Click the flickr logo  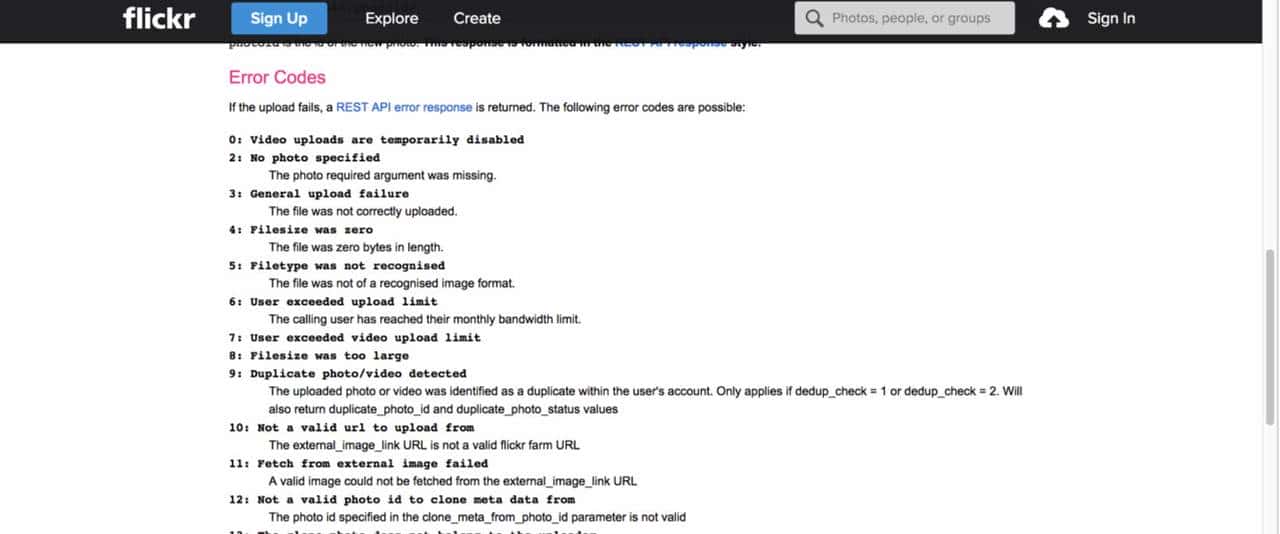[x=158, y=18]
